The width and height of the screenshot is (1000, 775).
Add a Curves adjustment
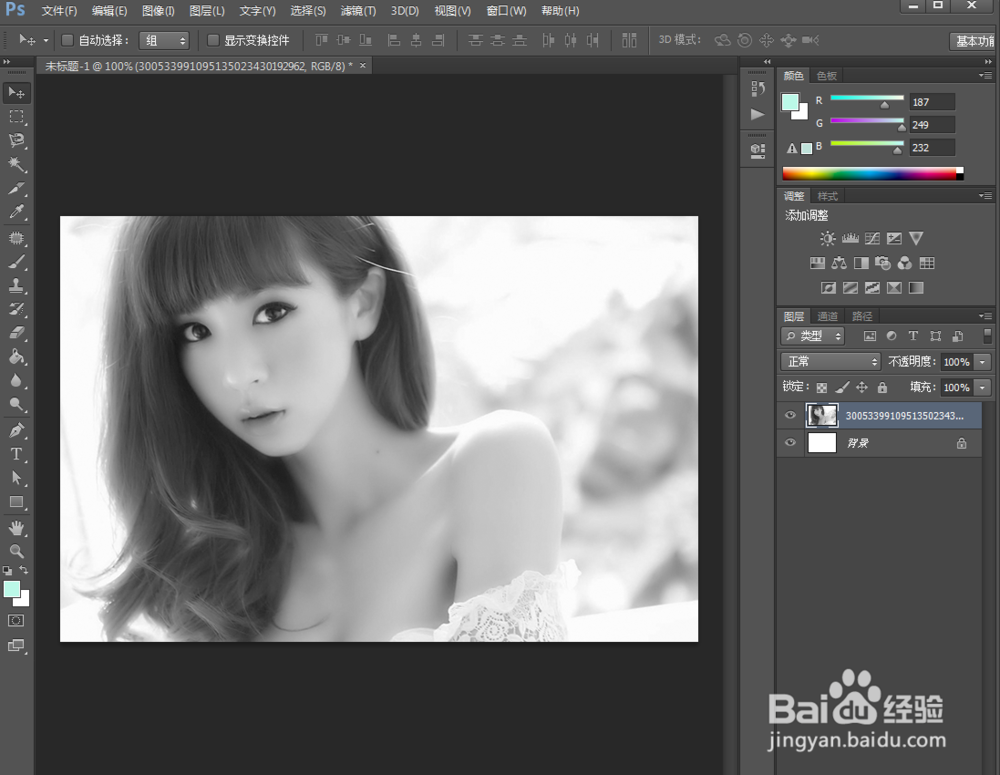point(872,239)
